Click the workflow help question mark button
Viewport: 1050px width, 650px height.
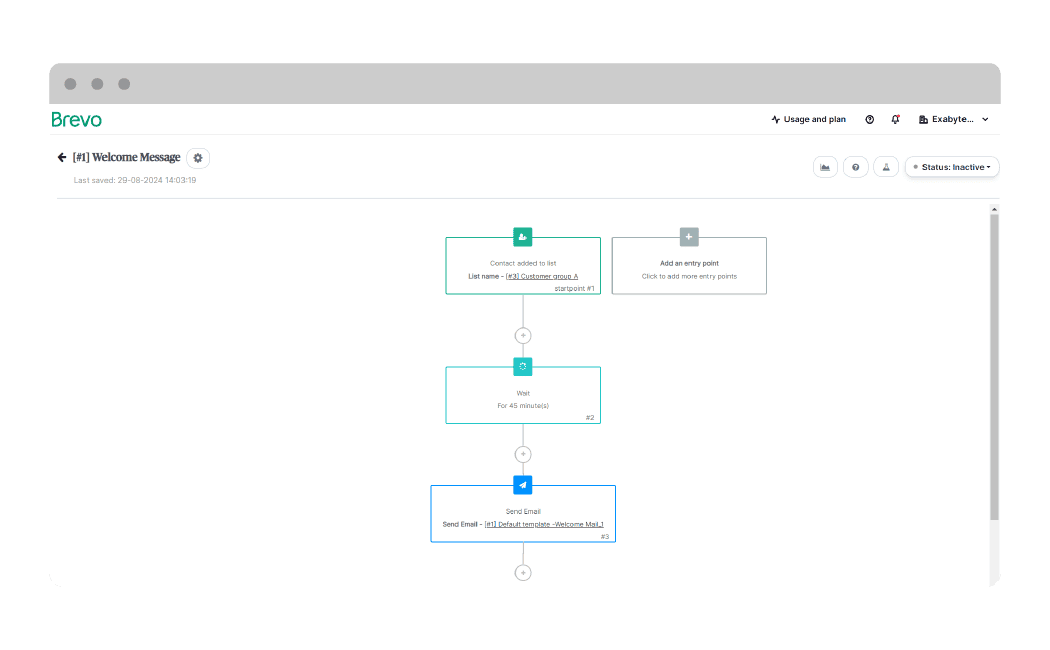tap(855, 167)
